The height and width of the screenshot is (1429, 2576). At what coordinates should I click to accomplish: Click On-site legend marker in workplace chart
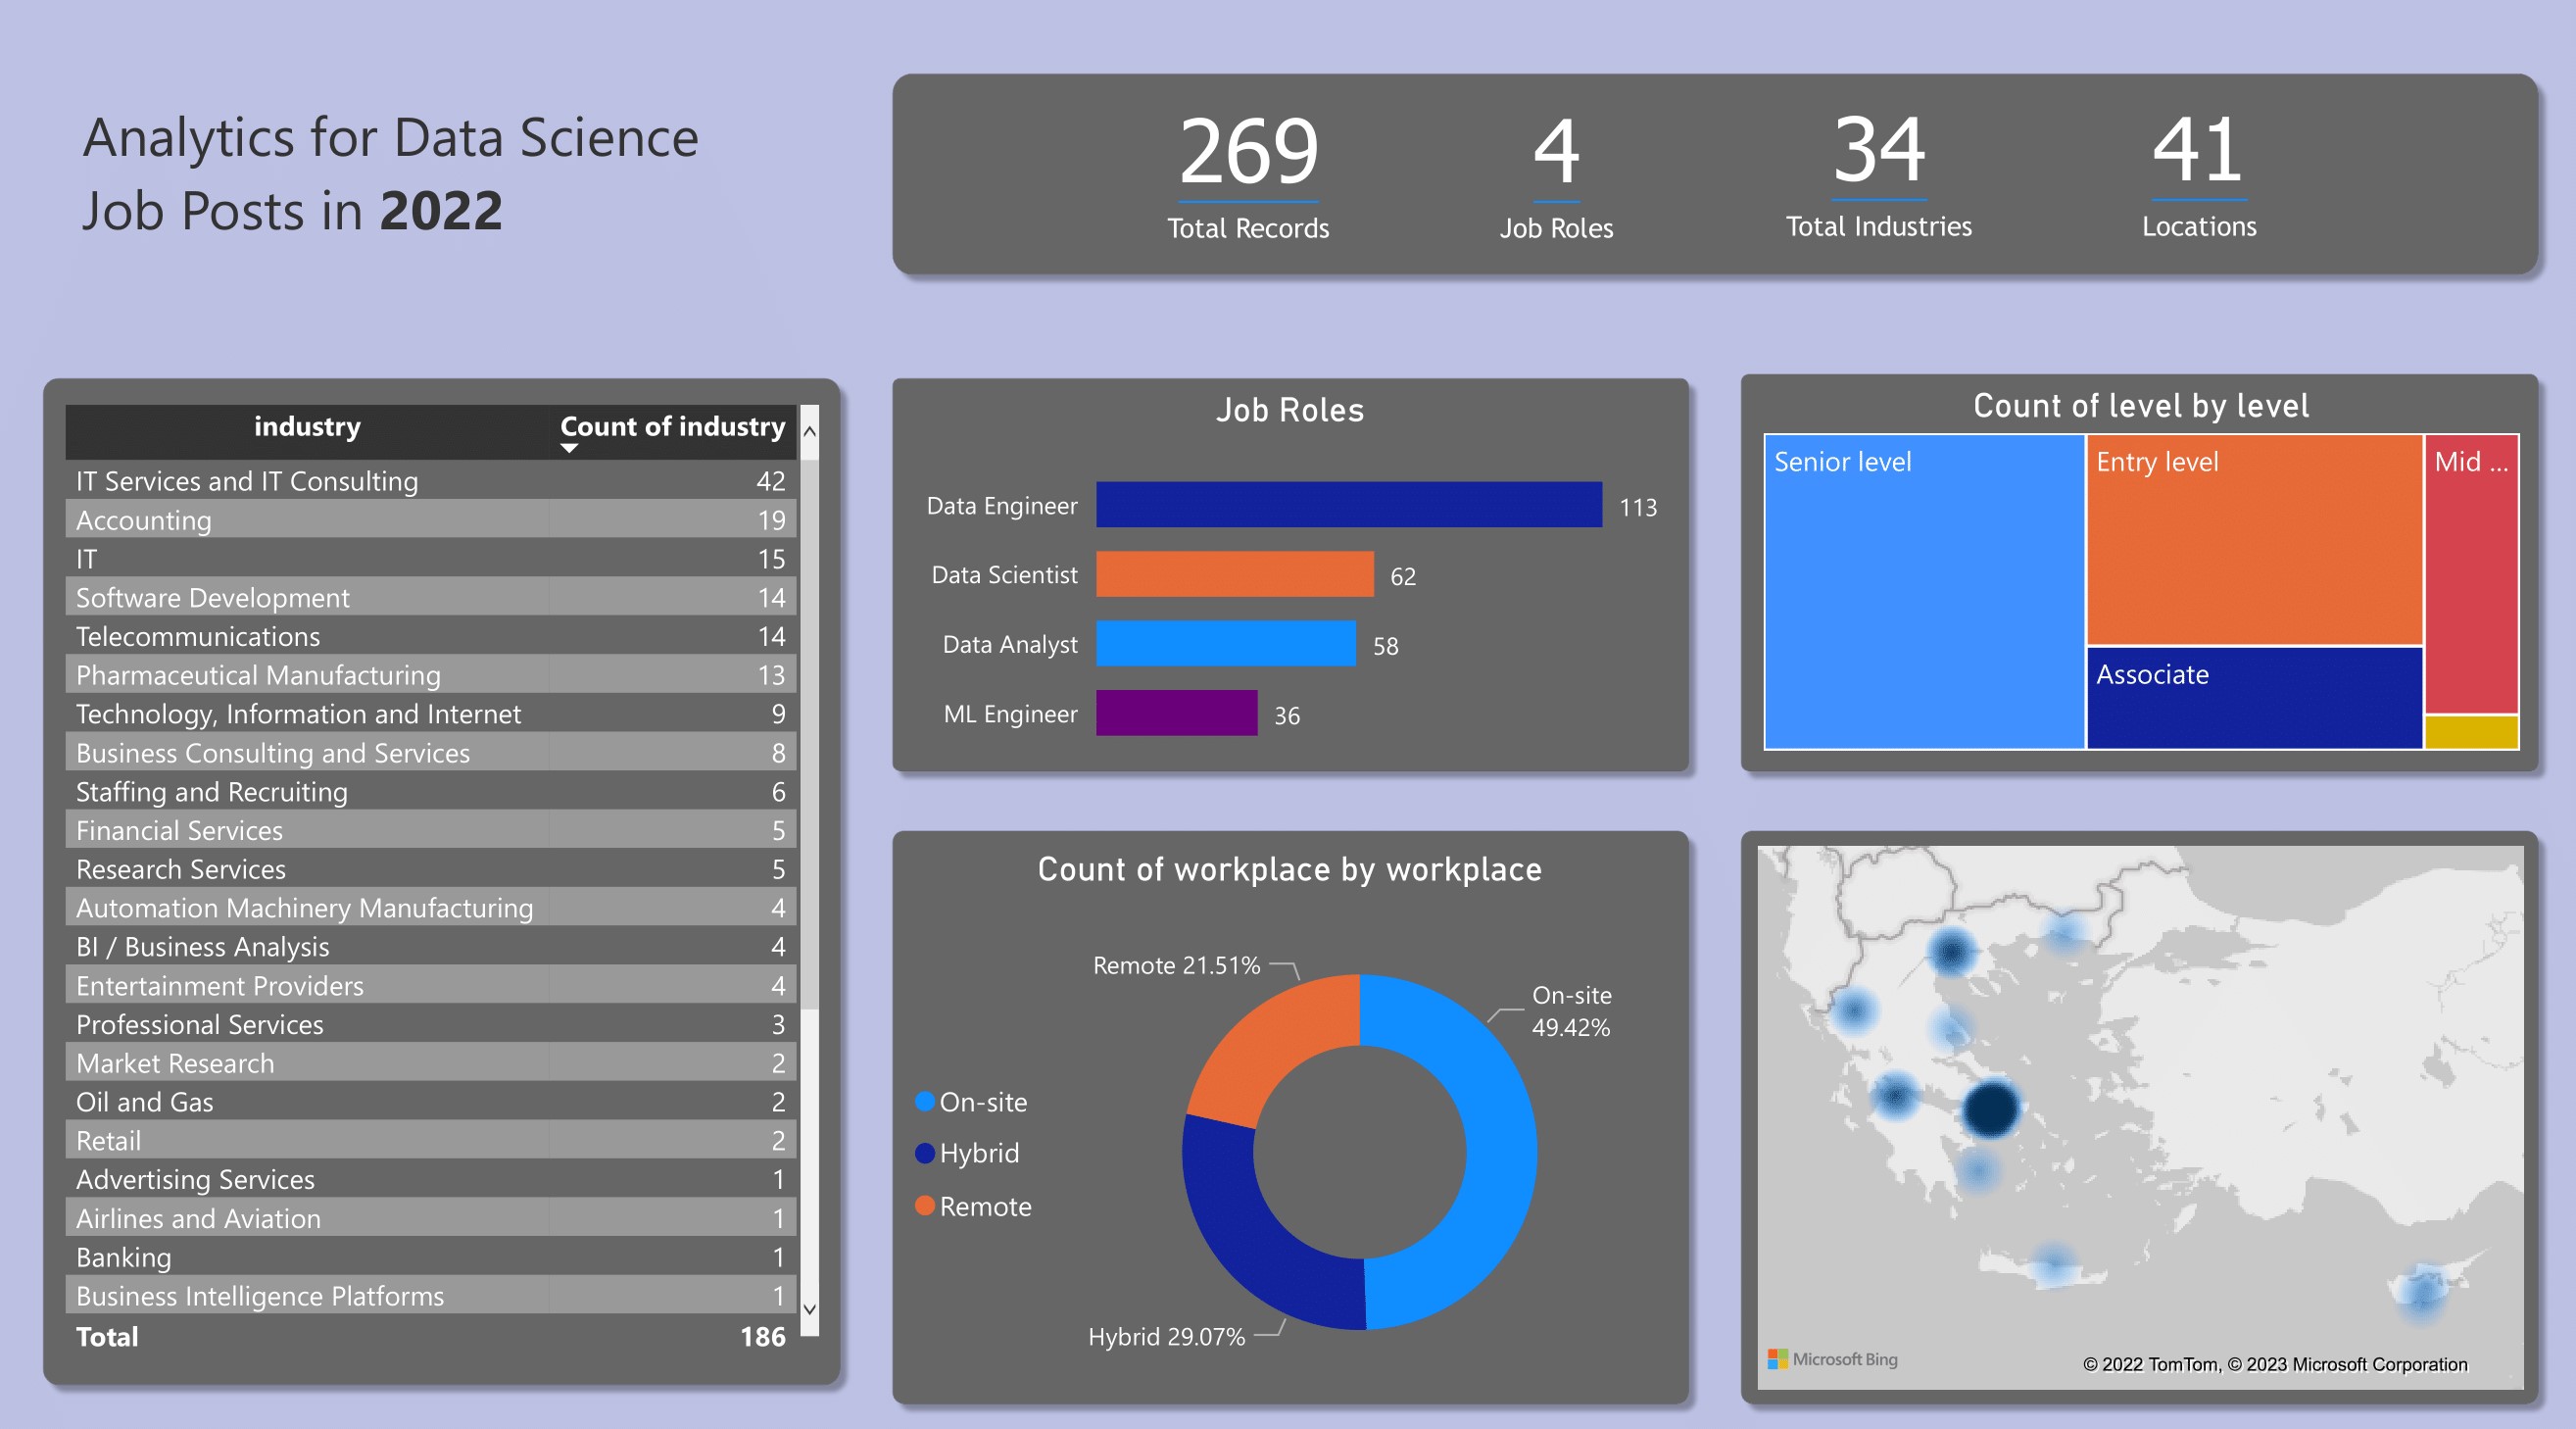coord(924,1101)
